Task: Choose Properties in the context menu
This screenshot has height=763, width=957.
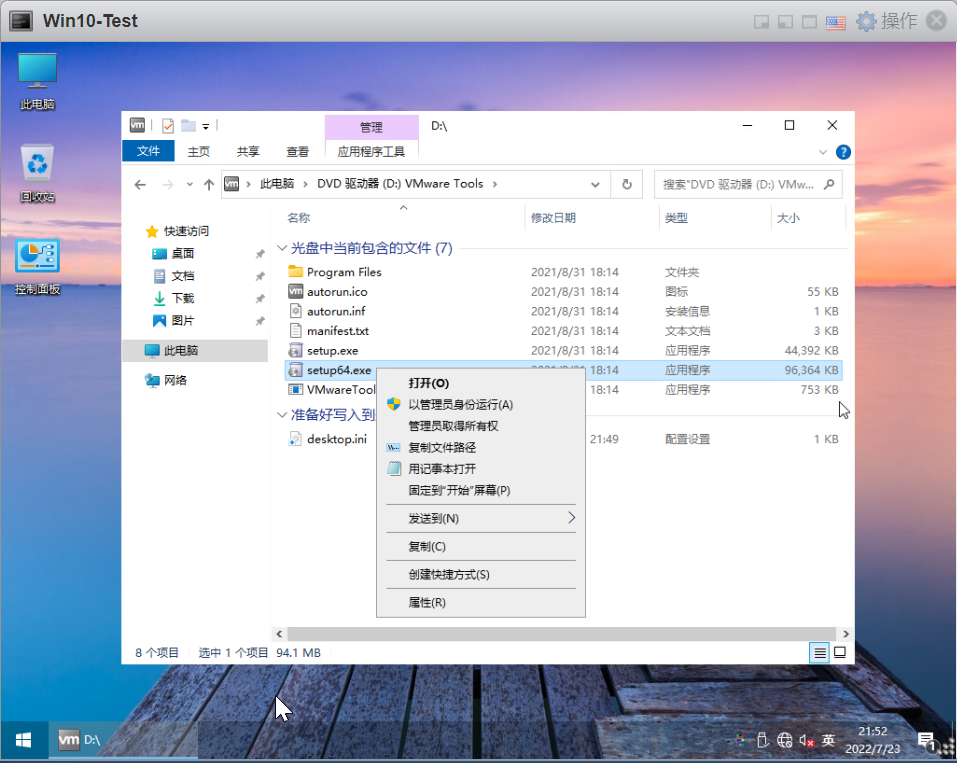Action: 481,602
